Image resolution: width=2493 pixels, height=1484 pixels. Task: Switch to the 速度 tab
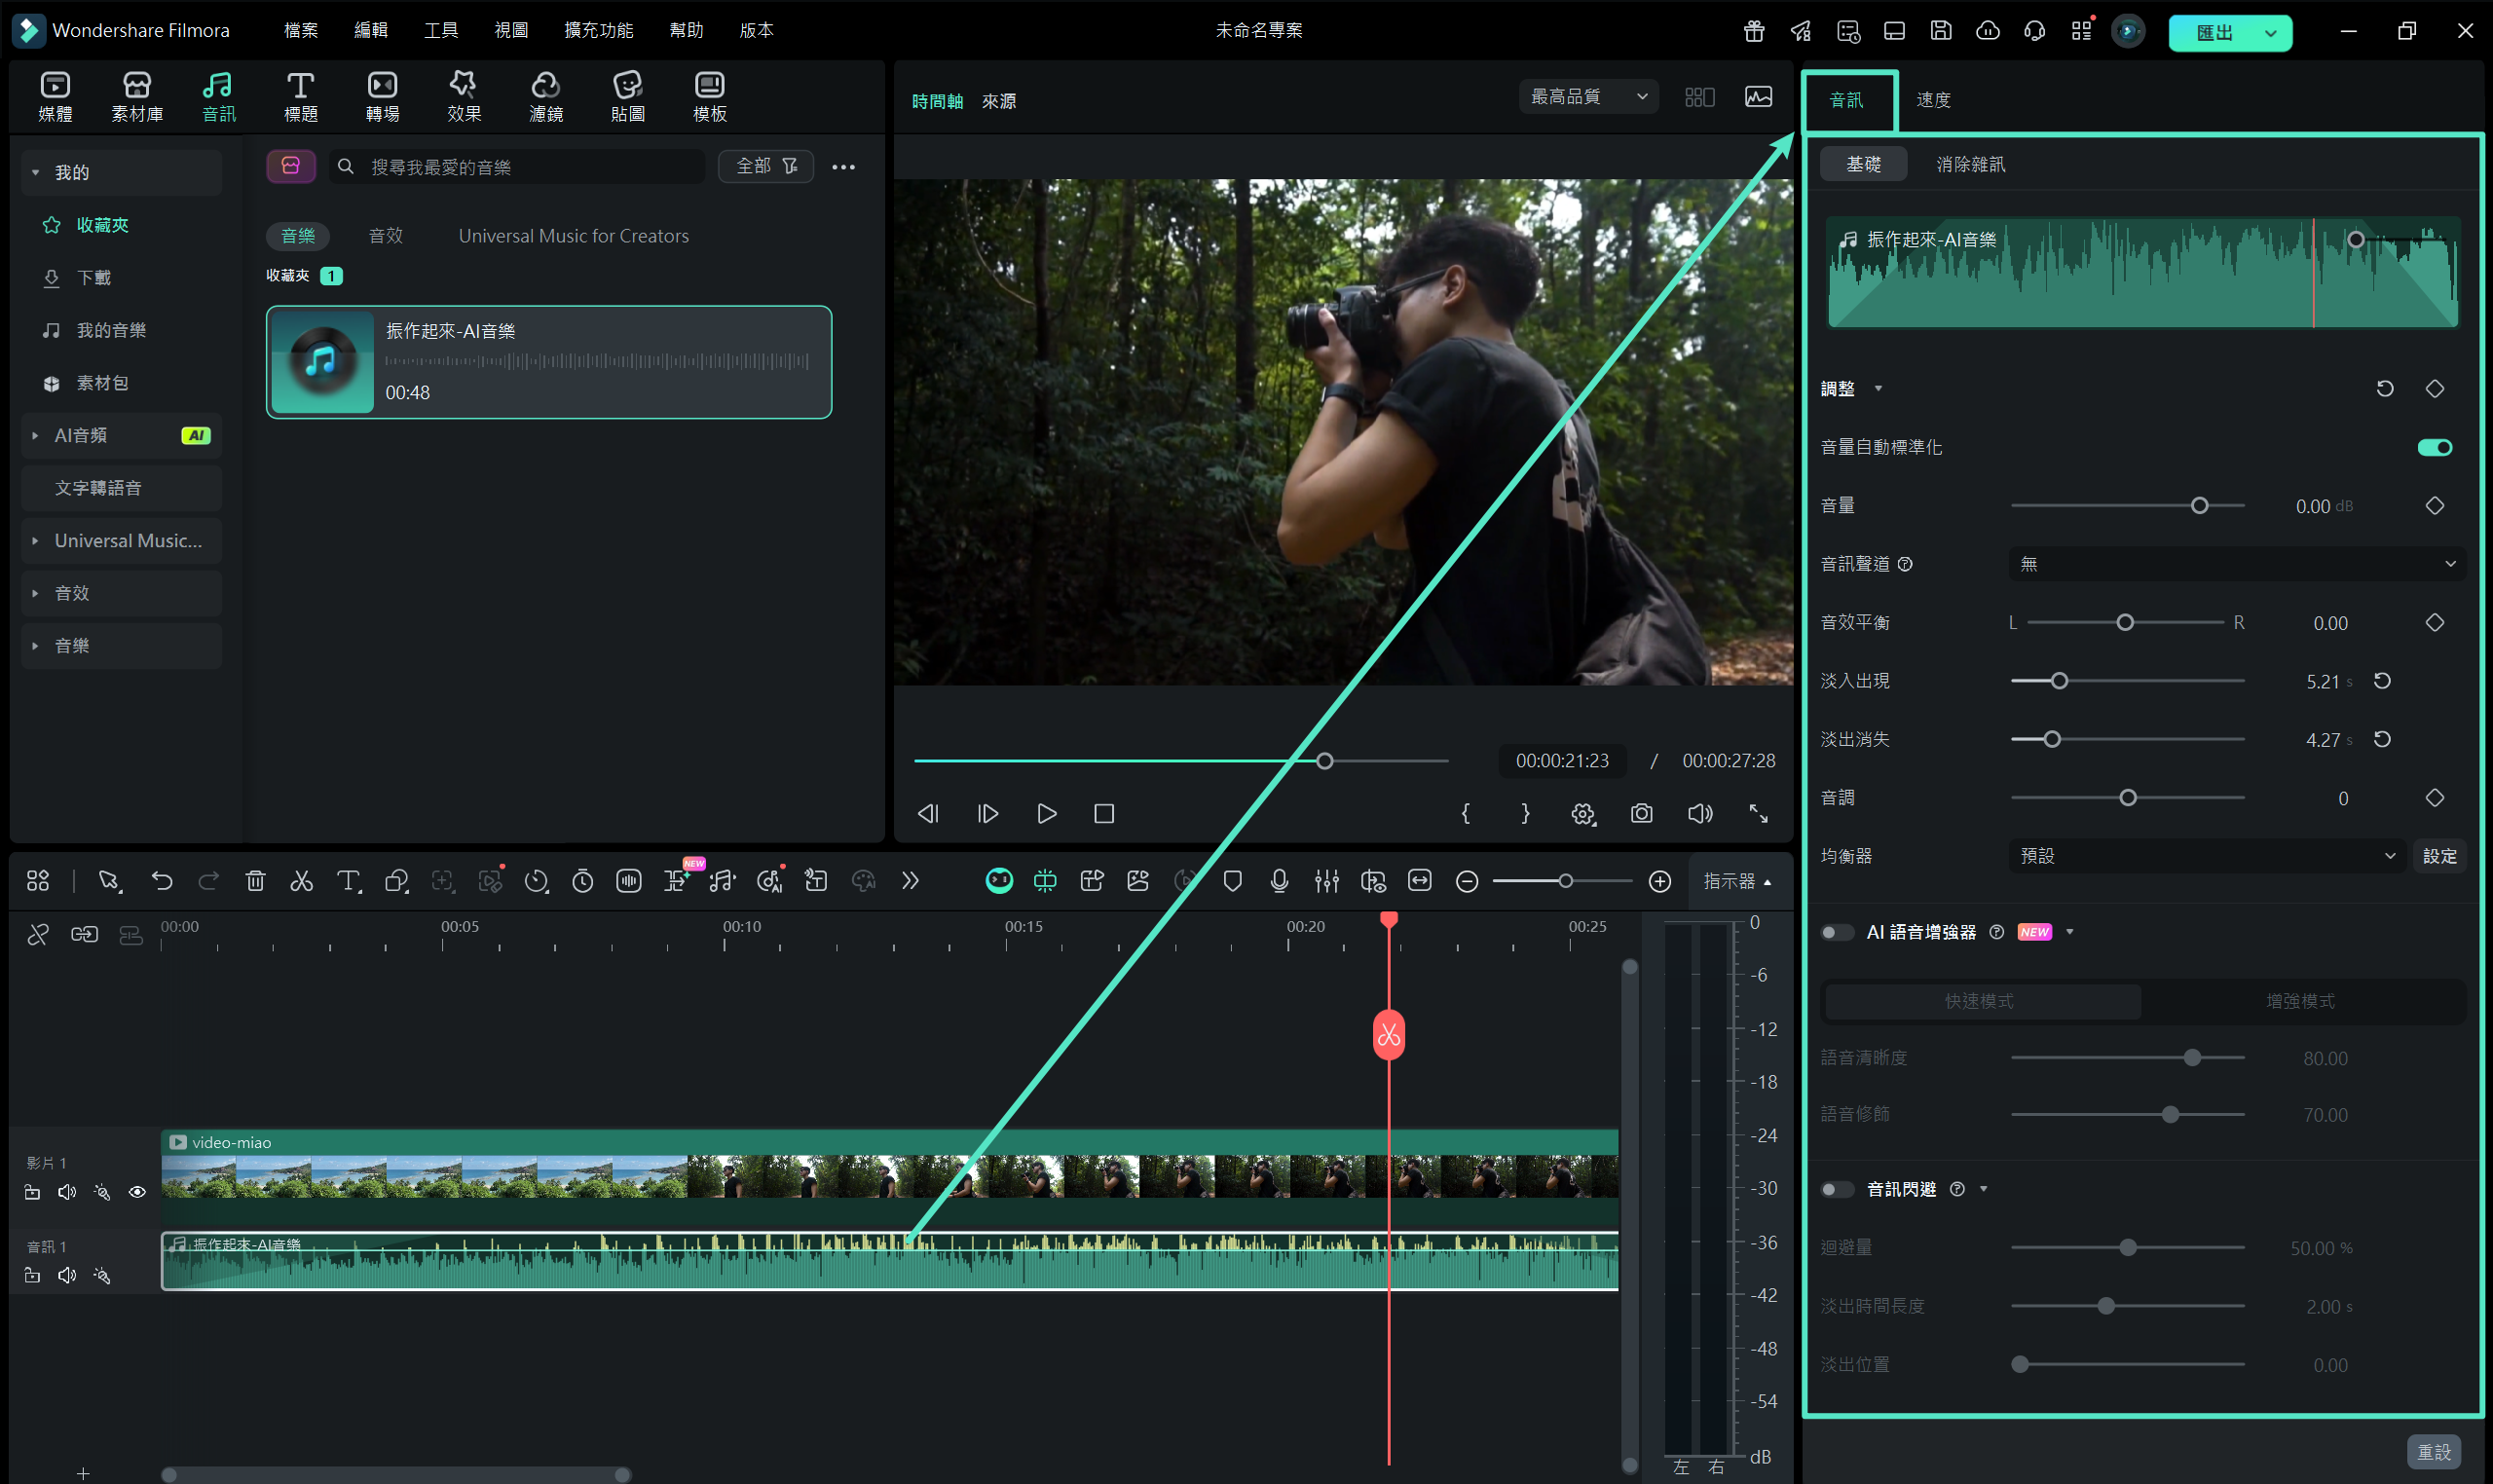pyautogui.click(x=1933, y=100)
